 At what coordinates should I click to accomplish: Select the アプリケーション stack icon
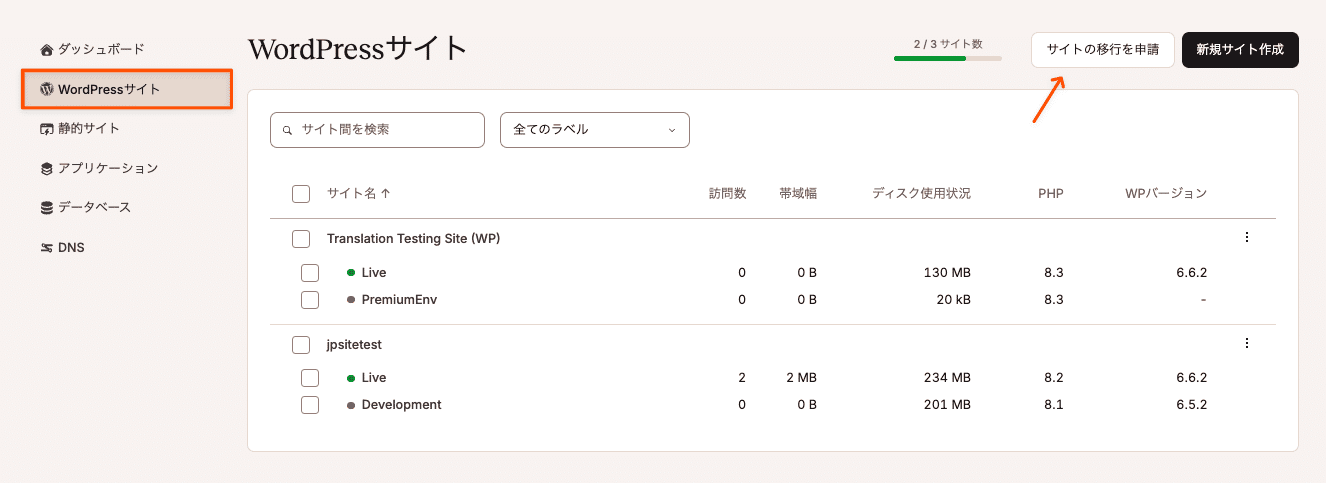click(46, 169)
